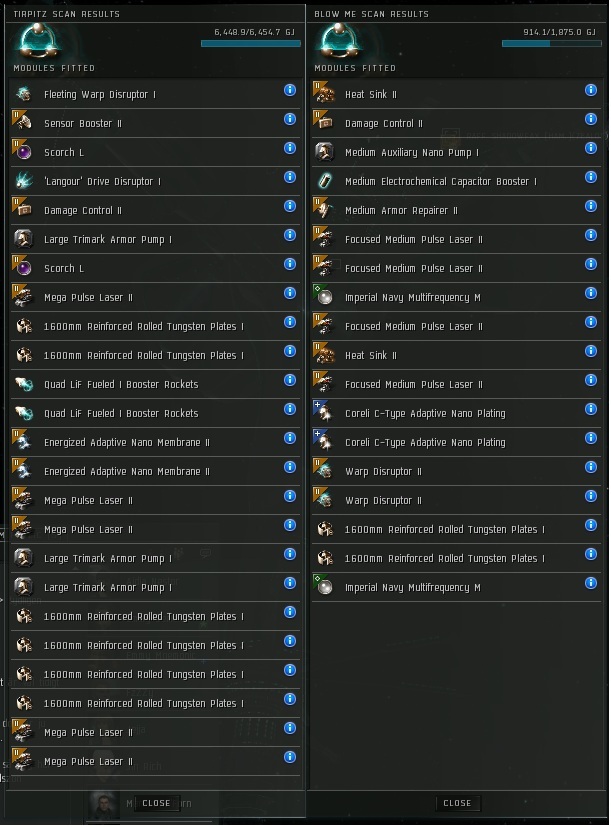Click the Tirpitz capacitor energy bar

[250, 44]
